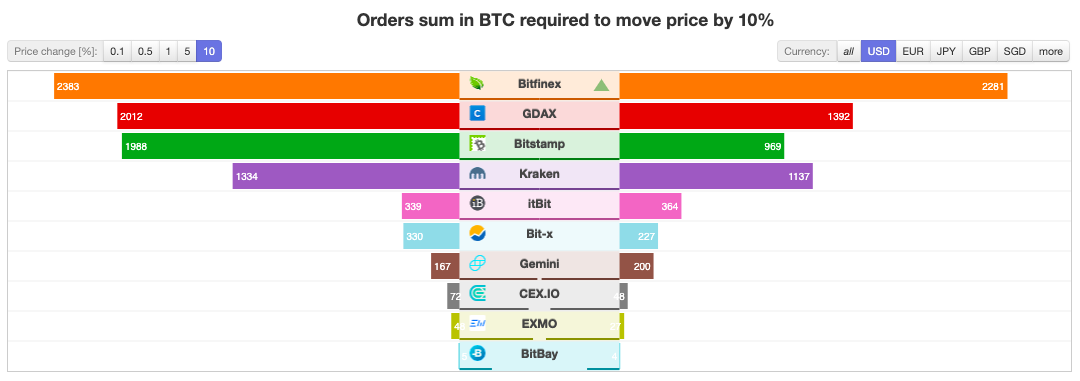Click the itBit round logo icon

pos(477,203)
